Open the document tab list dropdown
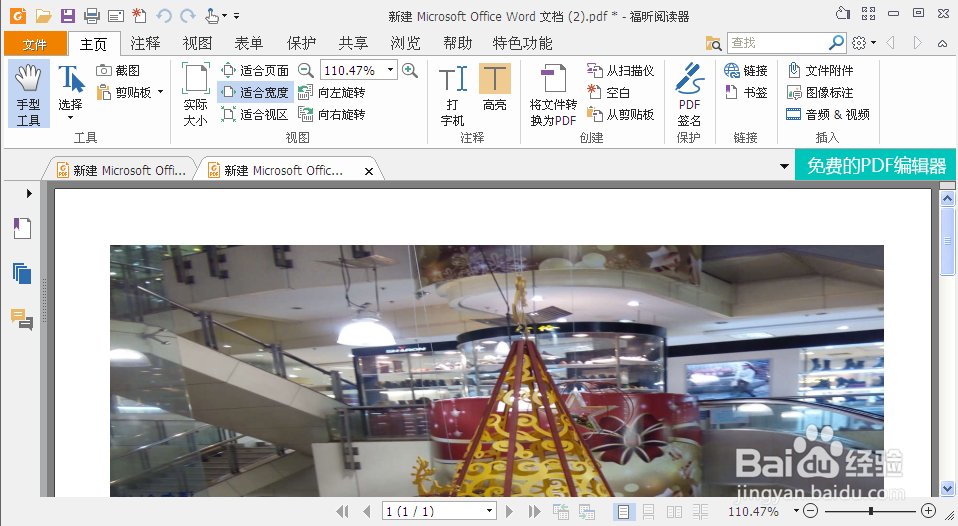This screenshot has height=526, width=958. tap(784, 166)
